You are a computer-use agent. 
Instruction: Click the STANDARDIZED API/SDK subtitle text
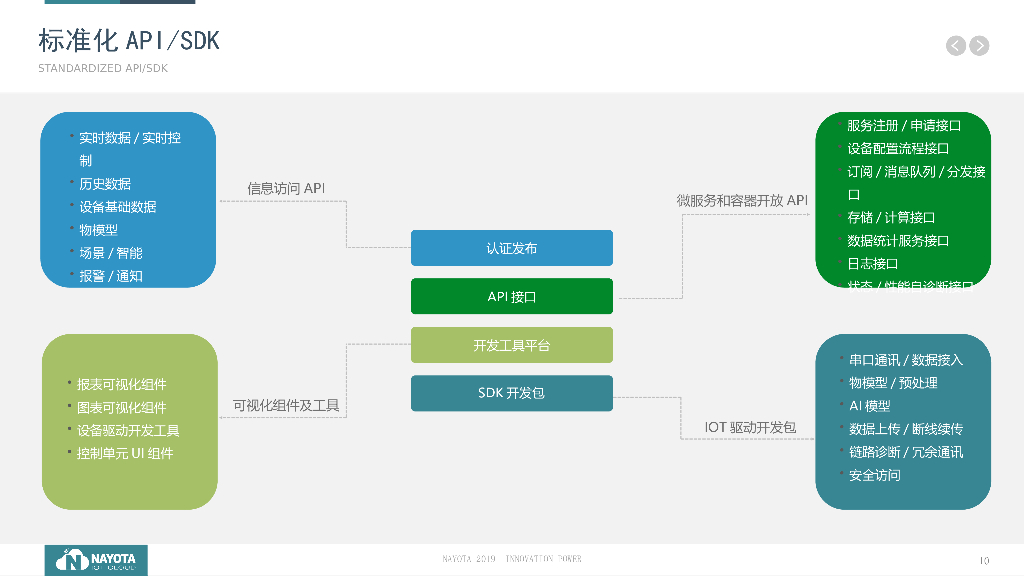pyautogui.click(x=101, y=68)
